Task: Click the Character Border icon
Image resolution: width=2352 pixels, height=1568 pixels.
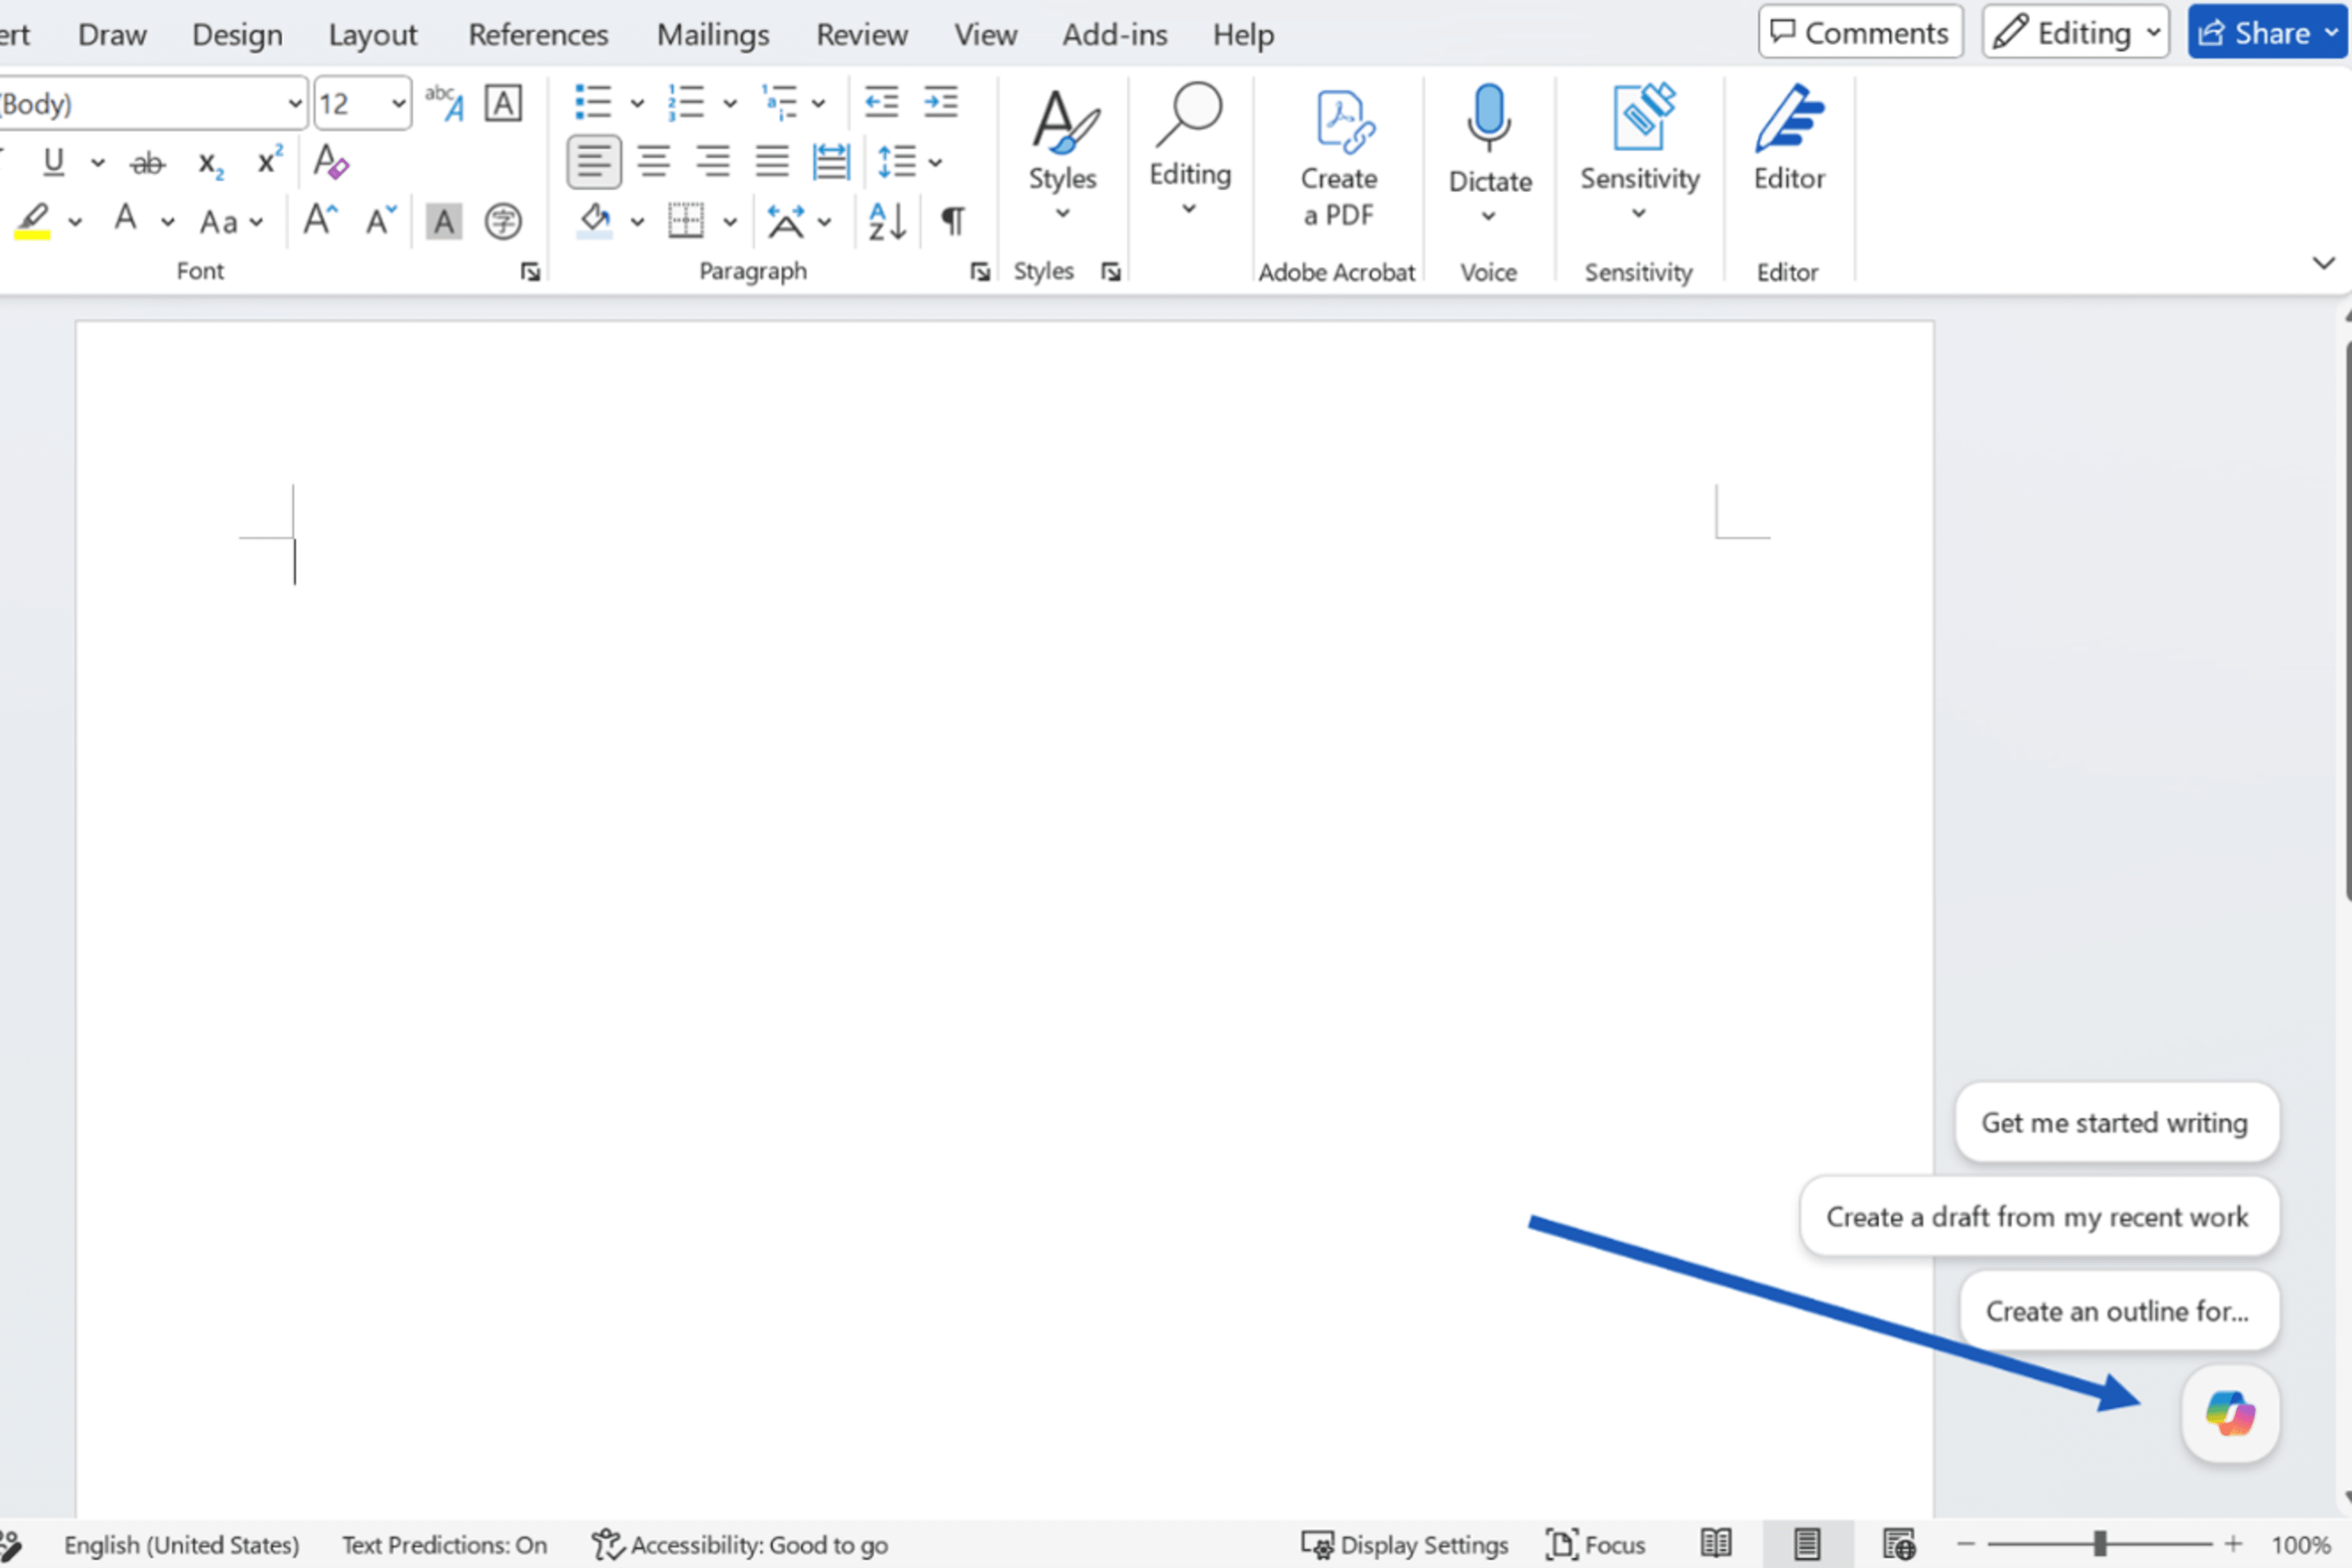Action: tap(503, 103)
